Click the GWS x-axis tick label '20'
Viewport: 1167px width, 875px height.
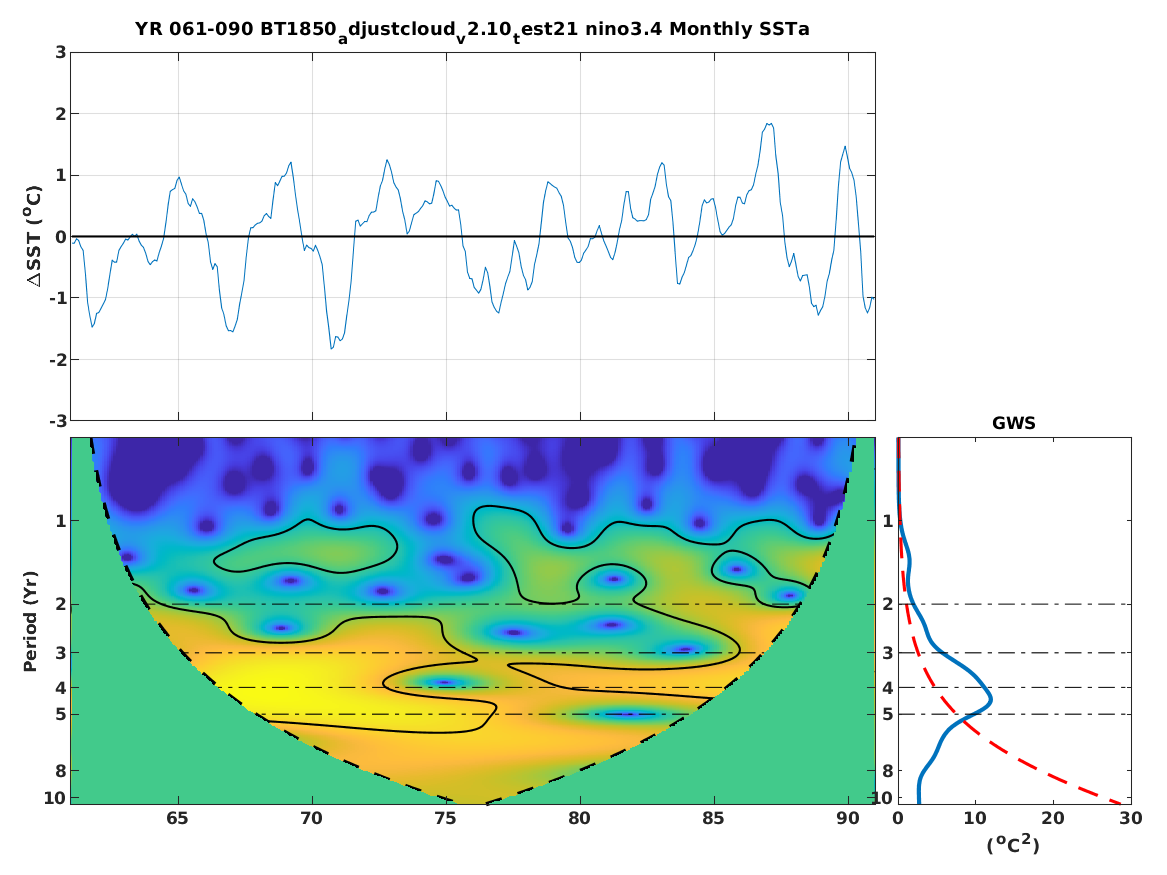click(1052, 818)
